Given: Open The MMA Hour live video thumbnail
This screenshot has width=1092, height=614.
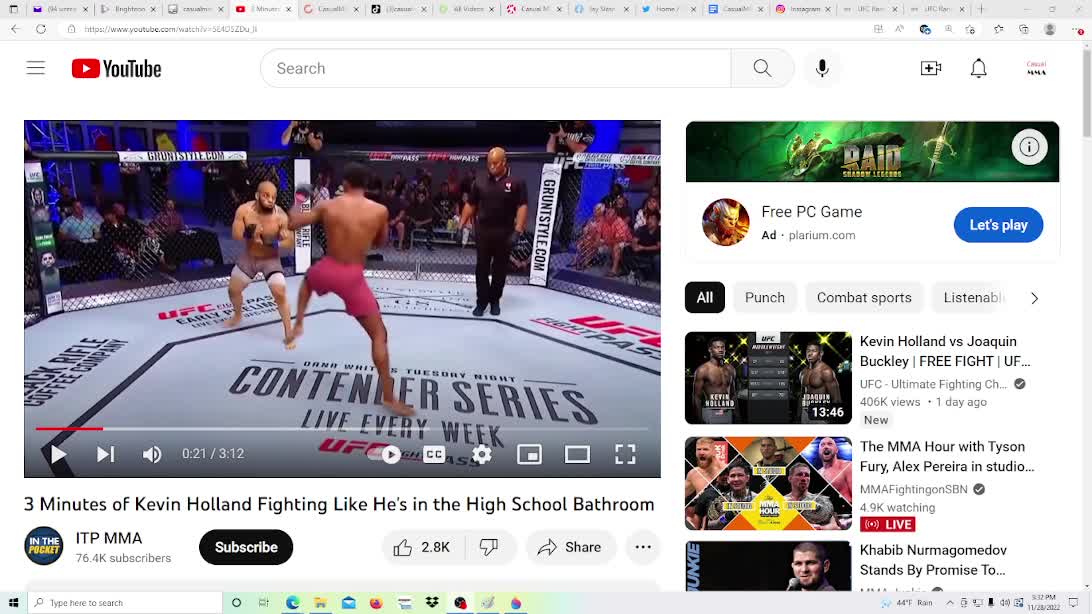Looking at the screenshot, I should pyautogui.click(x=768, y=483).
